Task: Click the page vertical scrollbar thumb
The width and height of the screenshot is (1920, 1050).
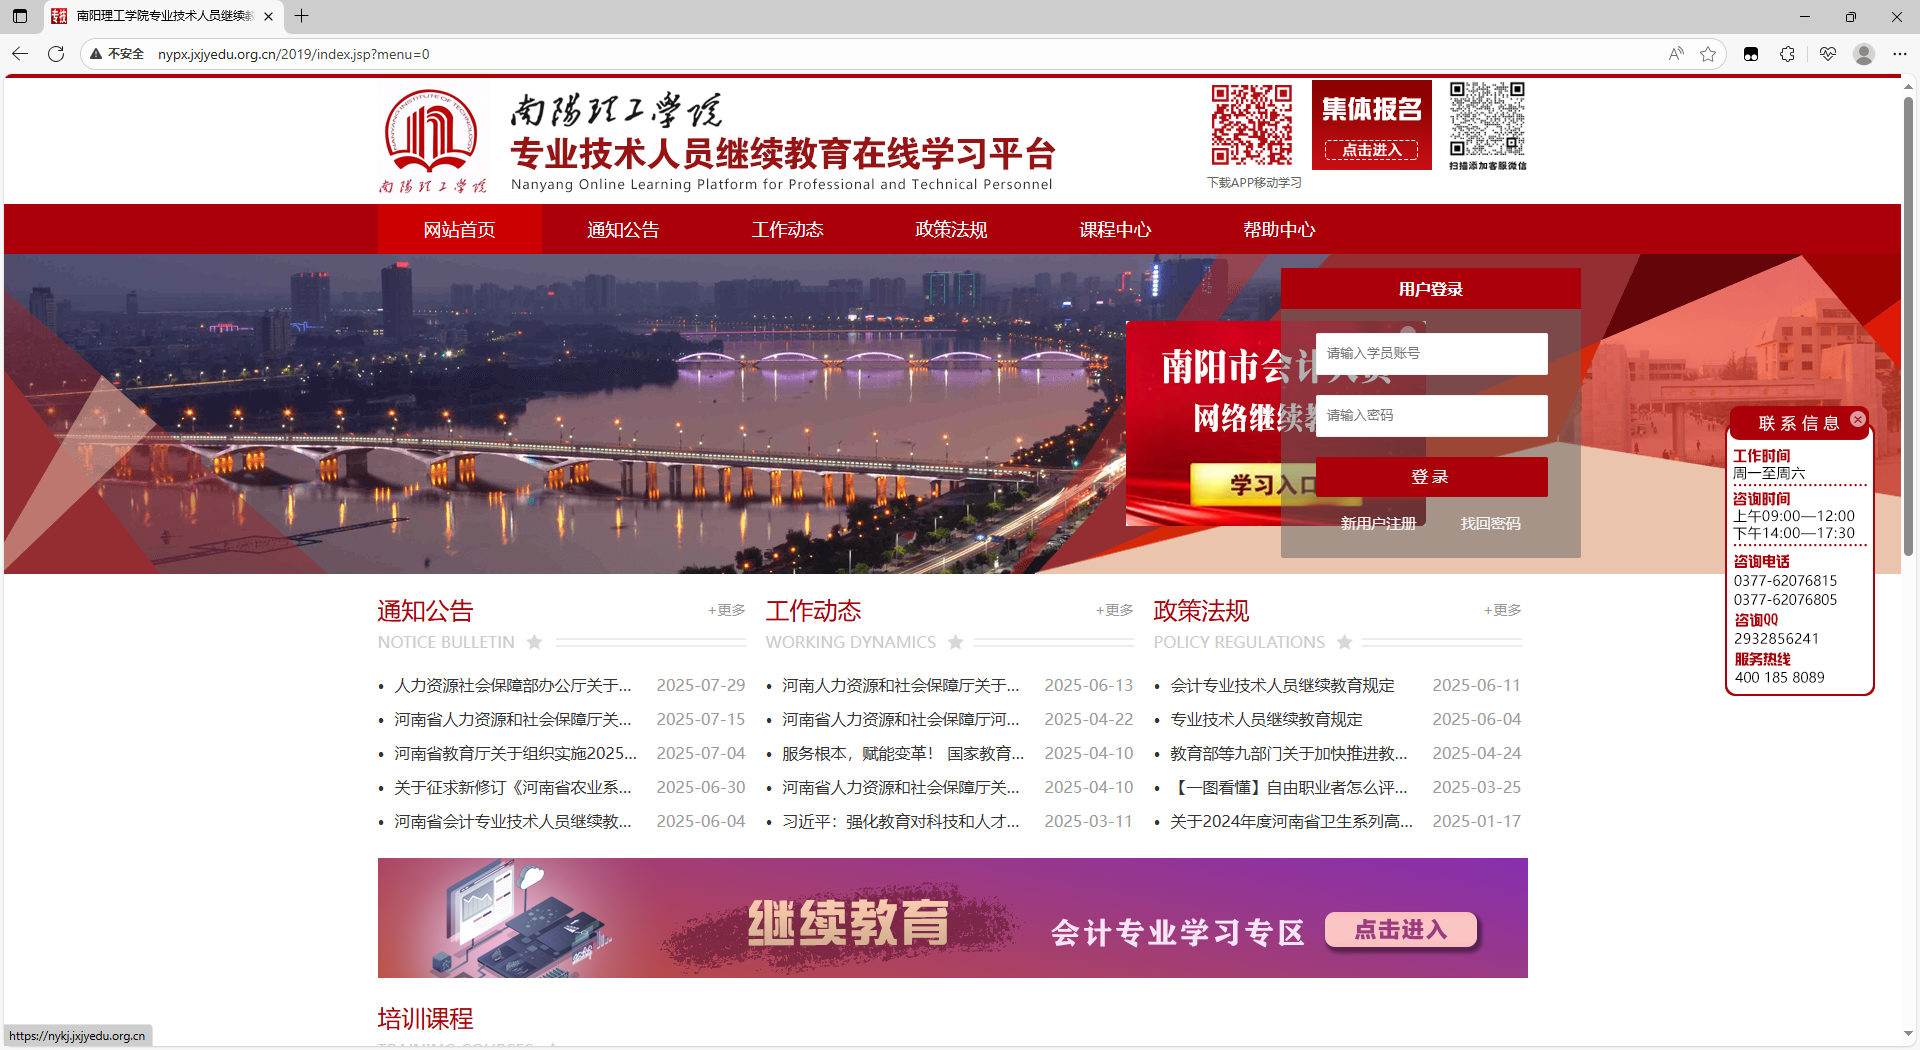Action: pyautogui.click(x=1908, y=325)
